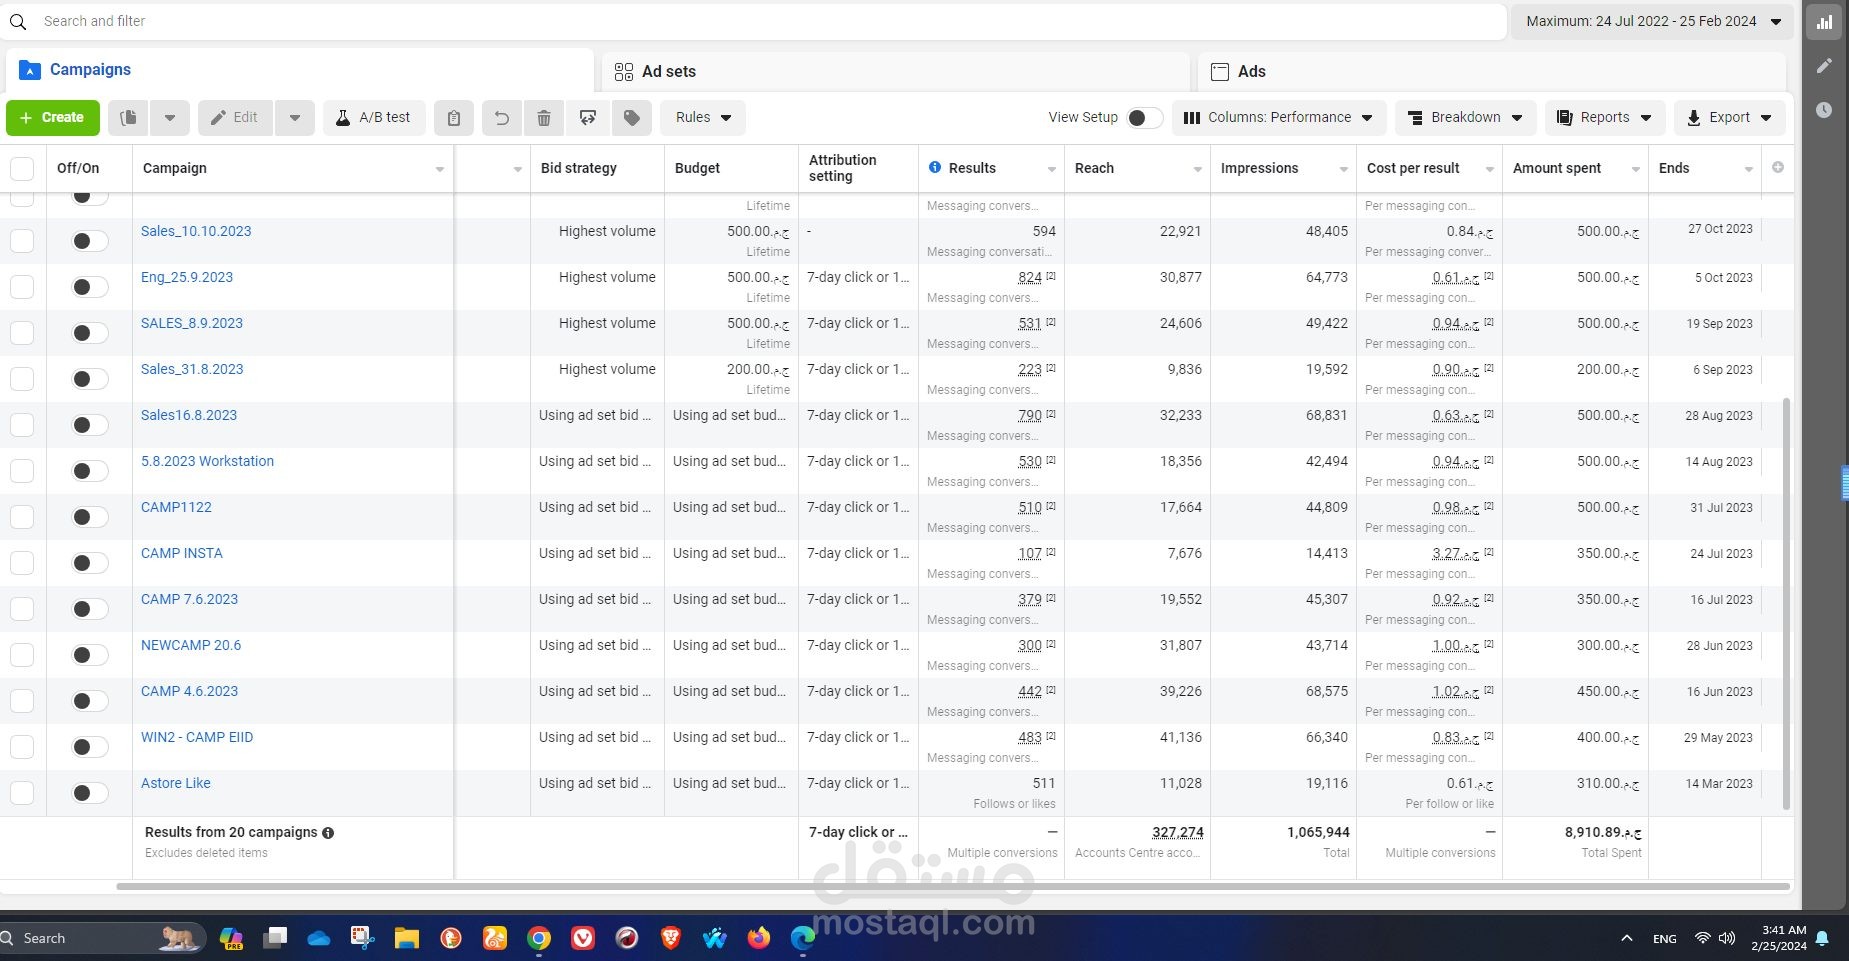Click the plus icon to add a column
Viewport: 1849px width, 961px height.
(1777, 167)
